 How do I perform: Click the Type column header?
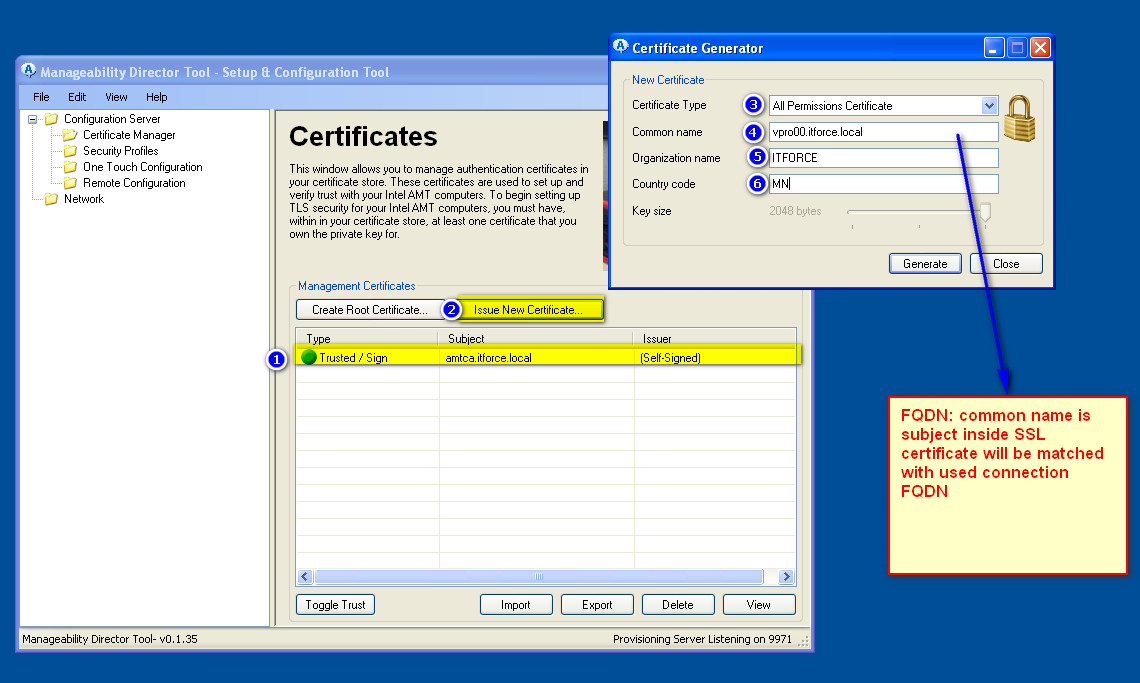pos(366,338)
